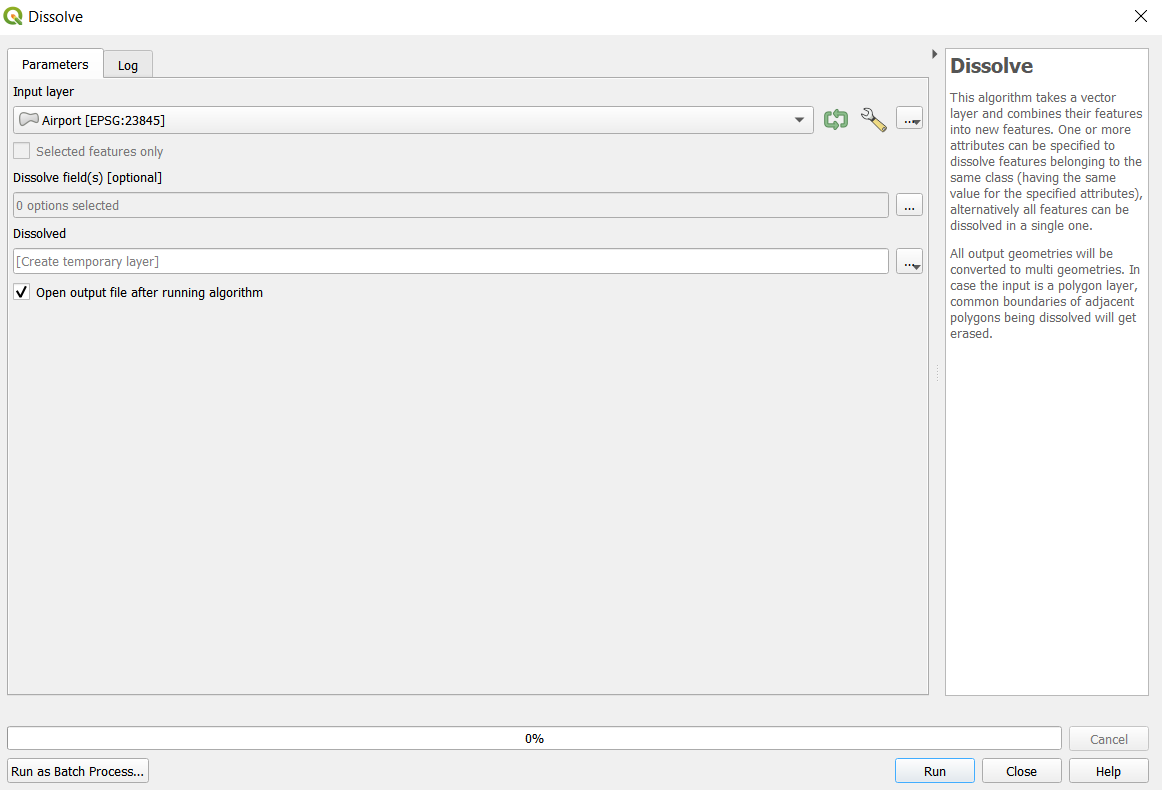Open the Dissolve field(s) selection ellipsis button
This screenshot has width=1162, height=790.
click(909, 205)
